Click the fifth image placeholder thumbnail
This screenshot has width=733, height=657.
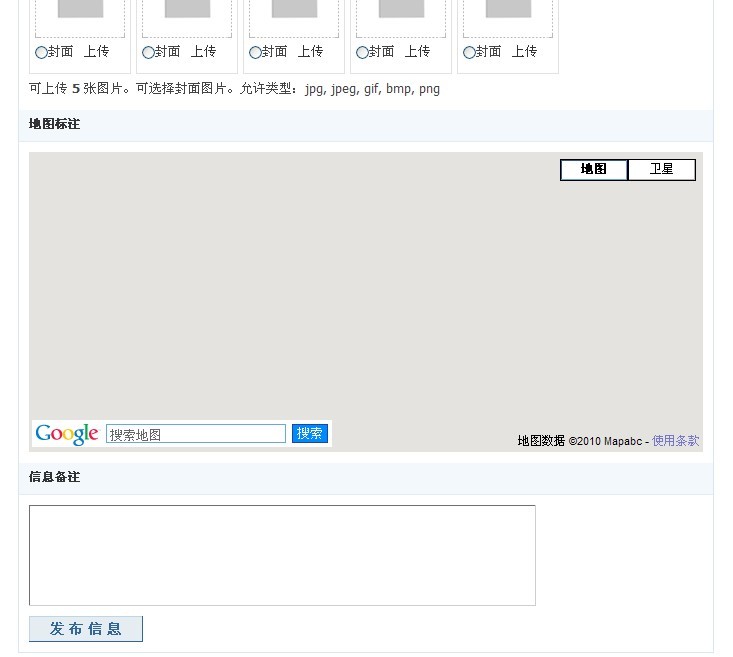509,9
